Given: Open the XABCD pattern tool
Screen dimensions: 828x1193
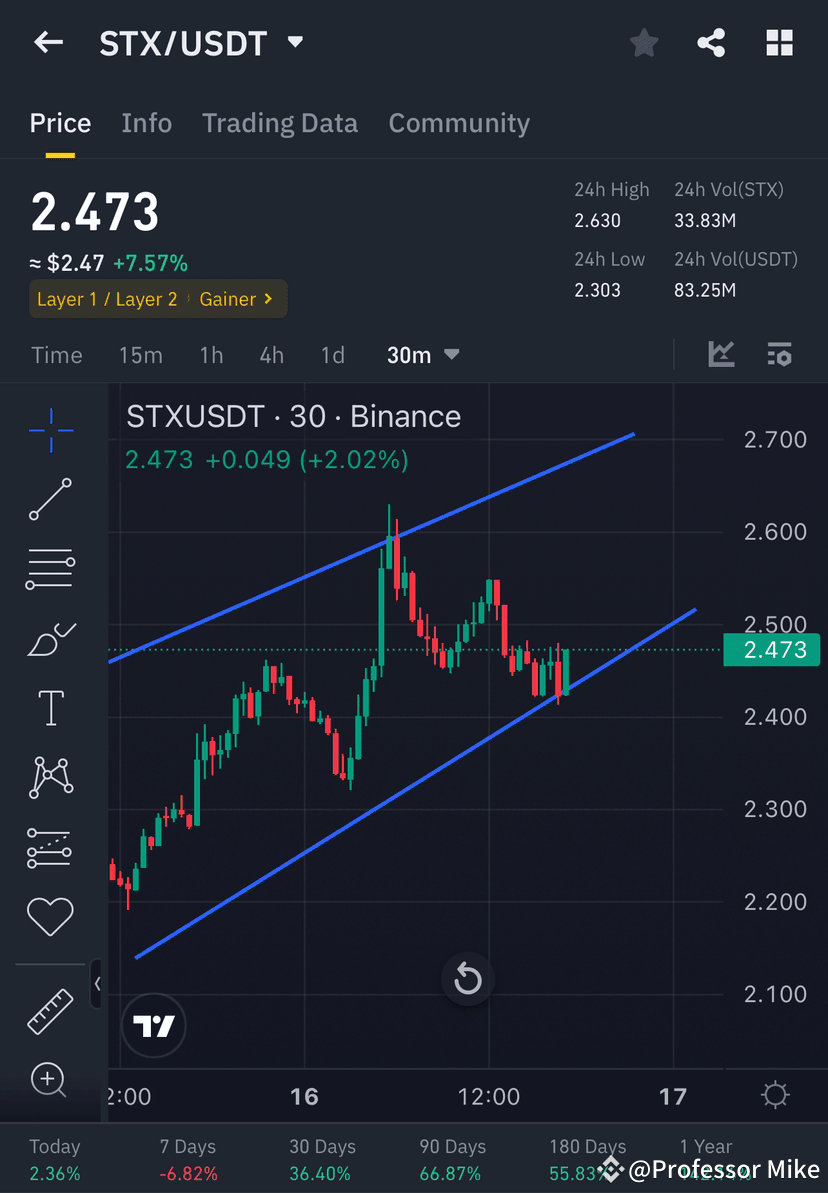Looking at the screenshot, I should pos(50,776).
